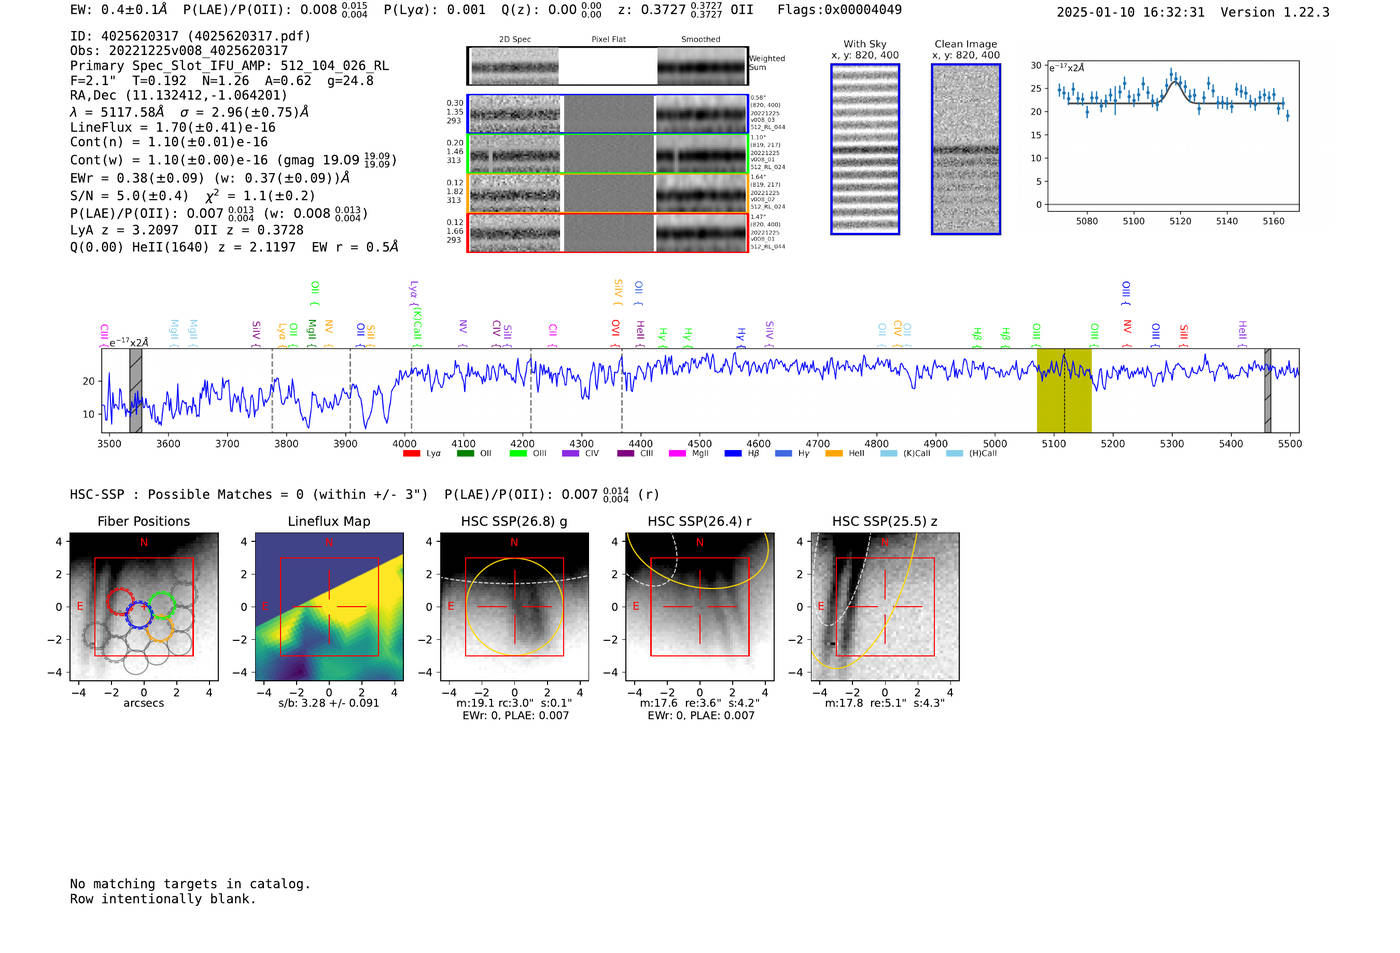Open the HSC SSP(26.4) r cutout

click(x=700, y=606)
